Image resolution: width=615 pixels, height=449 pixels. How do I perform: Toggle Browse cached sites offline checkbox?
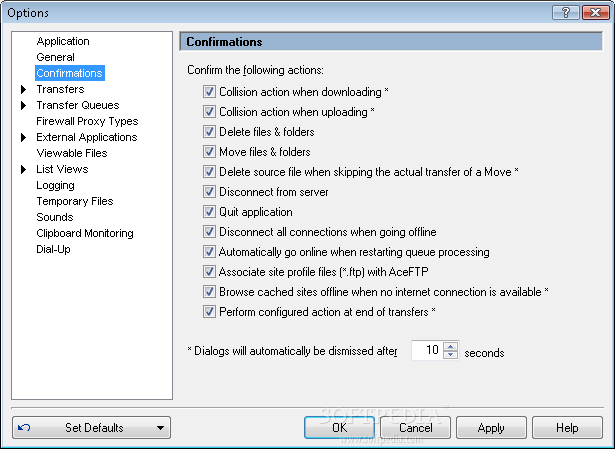click(209, 292)
